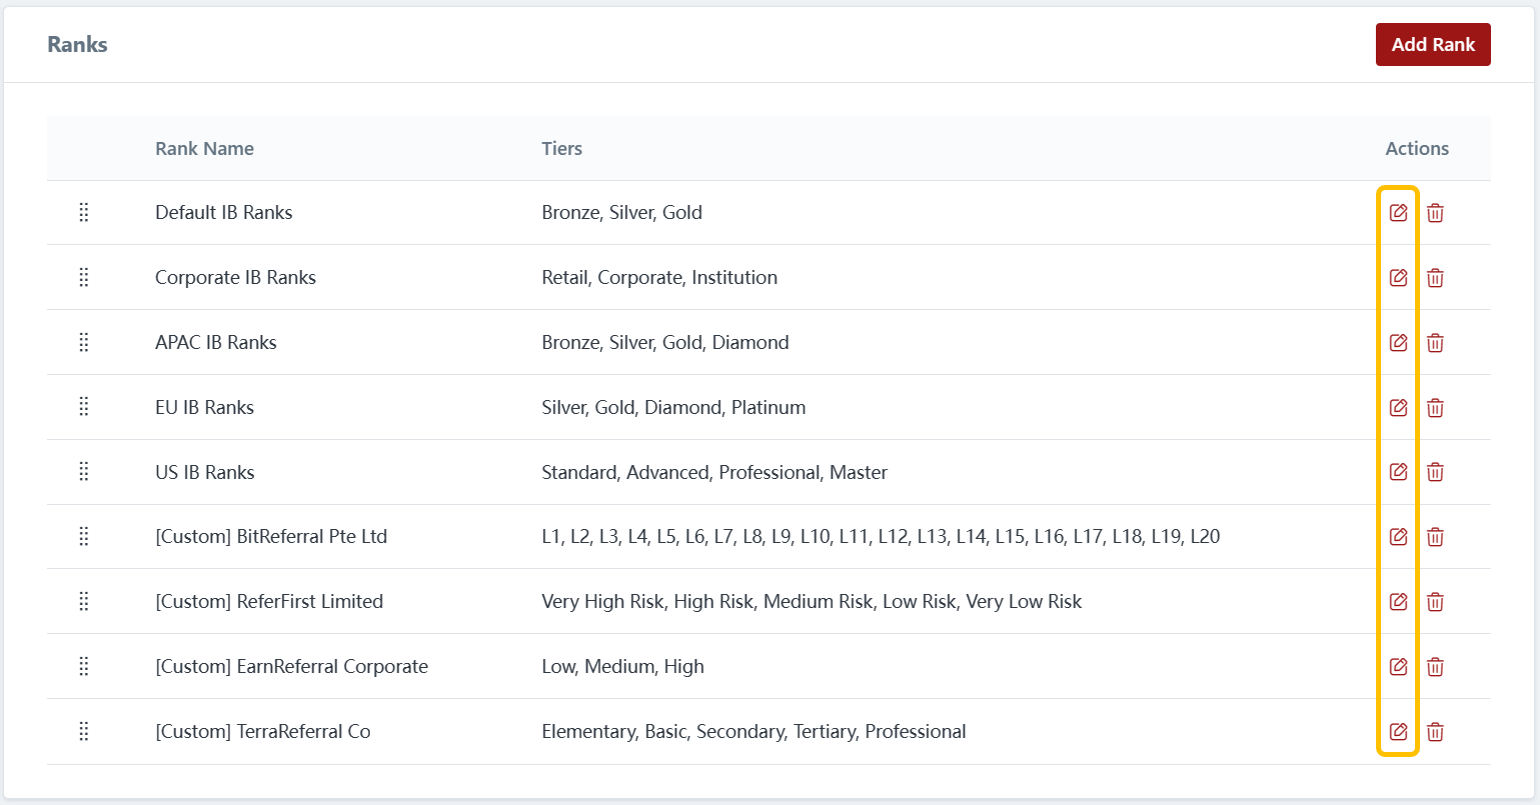
Task: Grab the drag handle for Corporate IB Ranks
Action: [84, 277]
